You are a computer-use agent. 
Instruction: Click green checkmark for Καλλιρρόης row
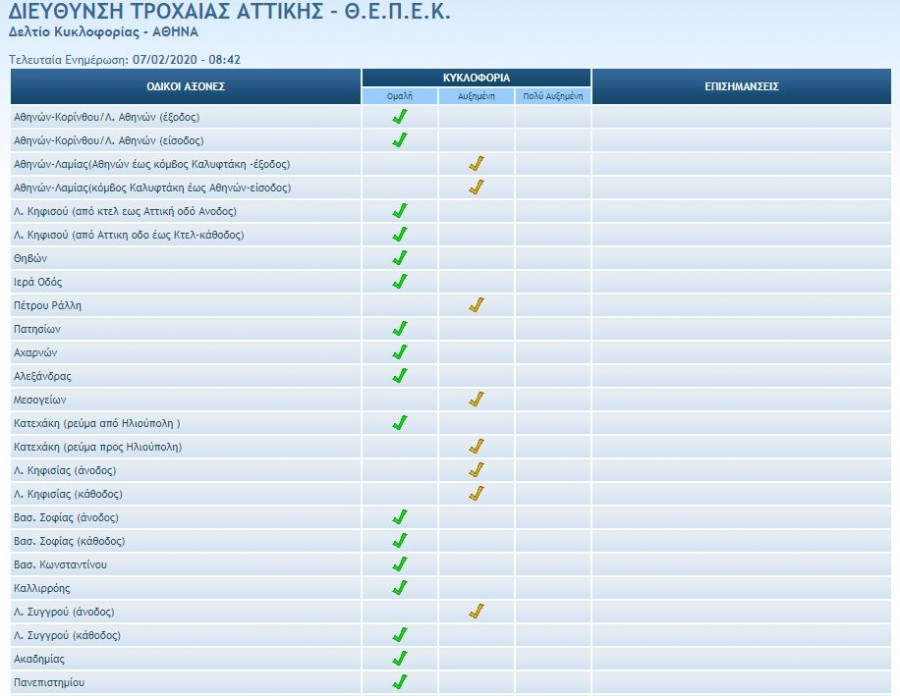[400, 587]
